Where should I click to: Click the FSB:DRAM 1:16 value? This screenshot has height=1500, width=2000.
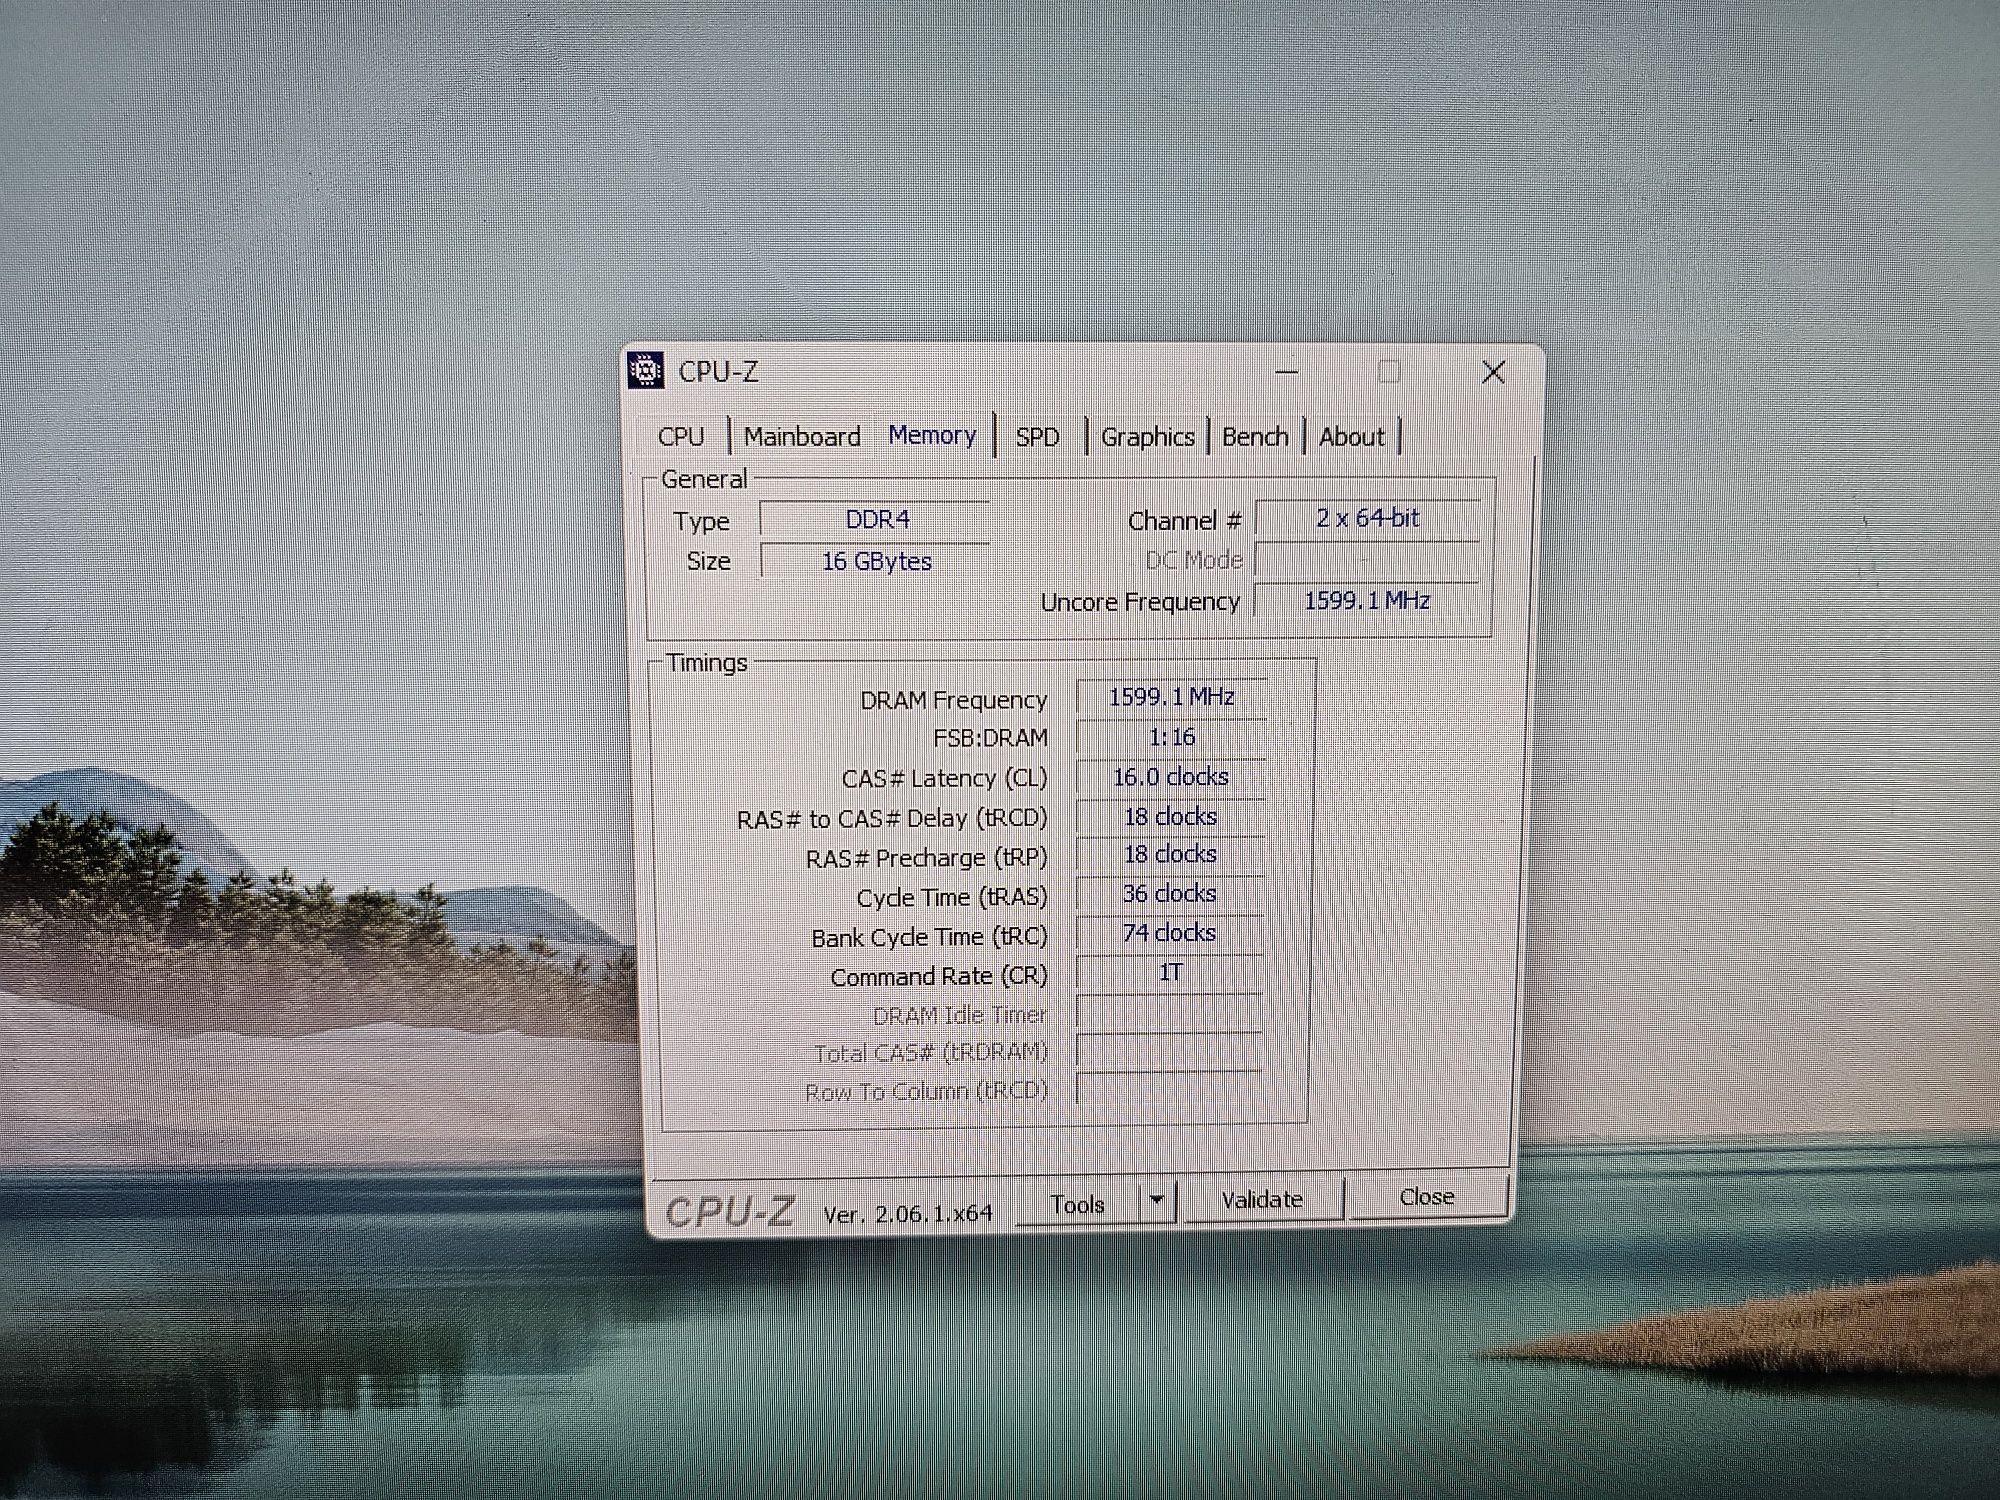1171,737
